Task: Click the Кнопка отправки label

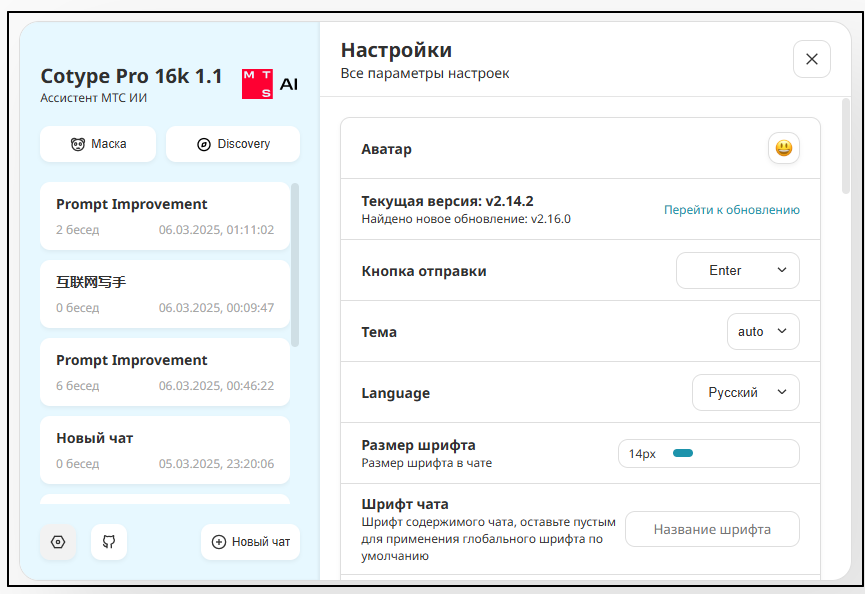Action: pos(424,271)
